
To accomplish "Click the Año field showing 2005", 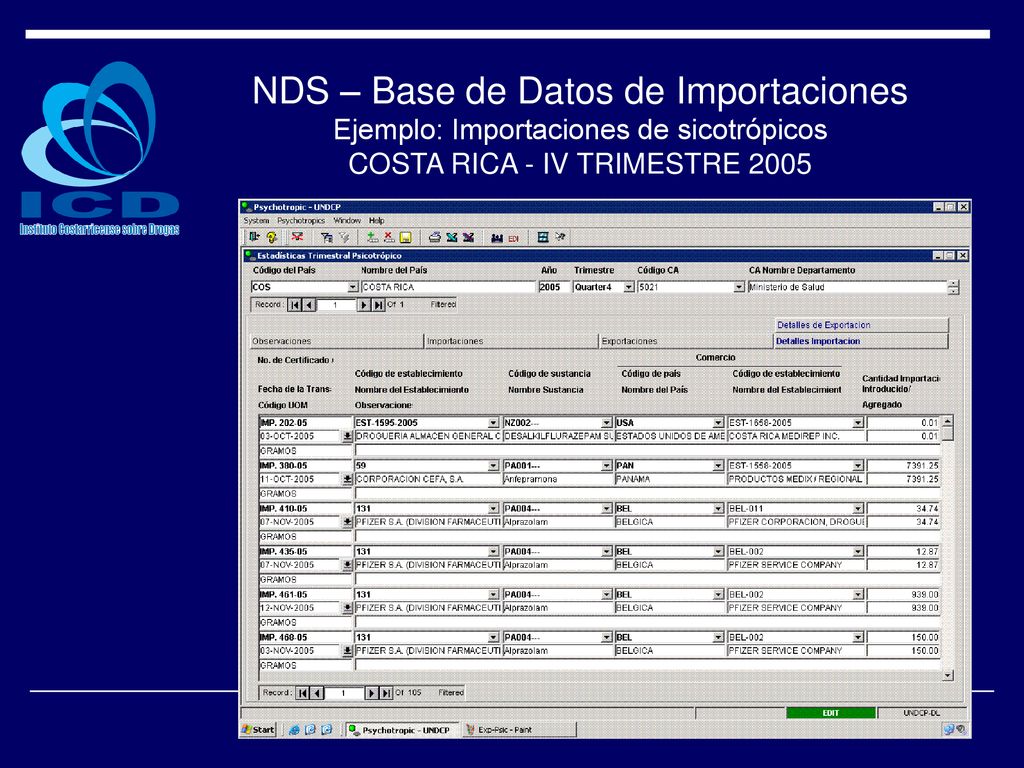I will (x=554, y=287).
